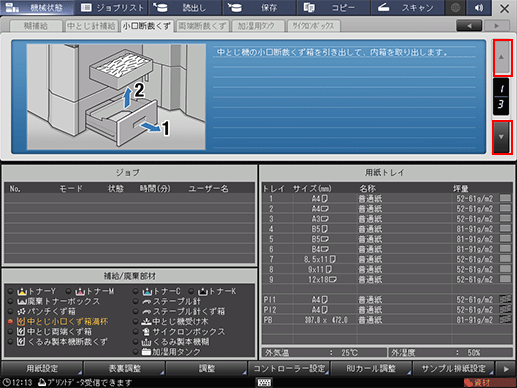This screenshot has height=388, width=517.
Task: Click the 加湿用タンク tank icon
Action: pyautogui.click(x=147, y=352)
